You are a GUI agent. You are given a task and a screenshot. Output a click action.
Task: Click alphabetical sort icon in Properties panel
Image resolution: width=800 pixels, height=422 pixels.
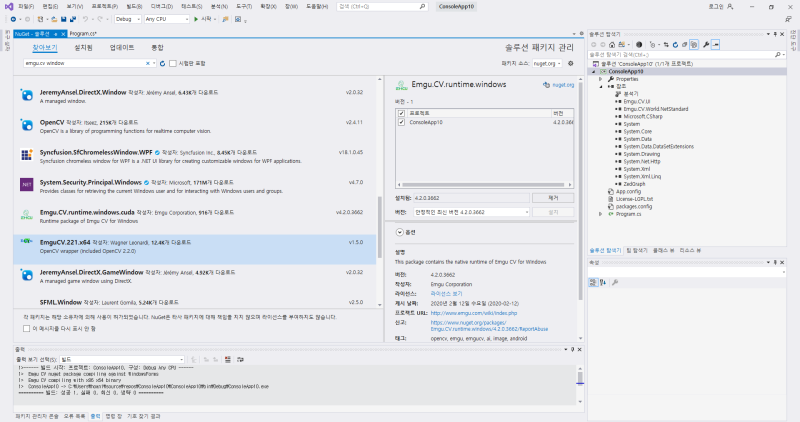point(603,282)
